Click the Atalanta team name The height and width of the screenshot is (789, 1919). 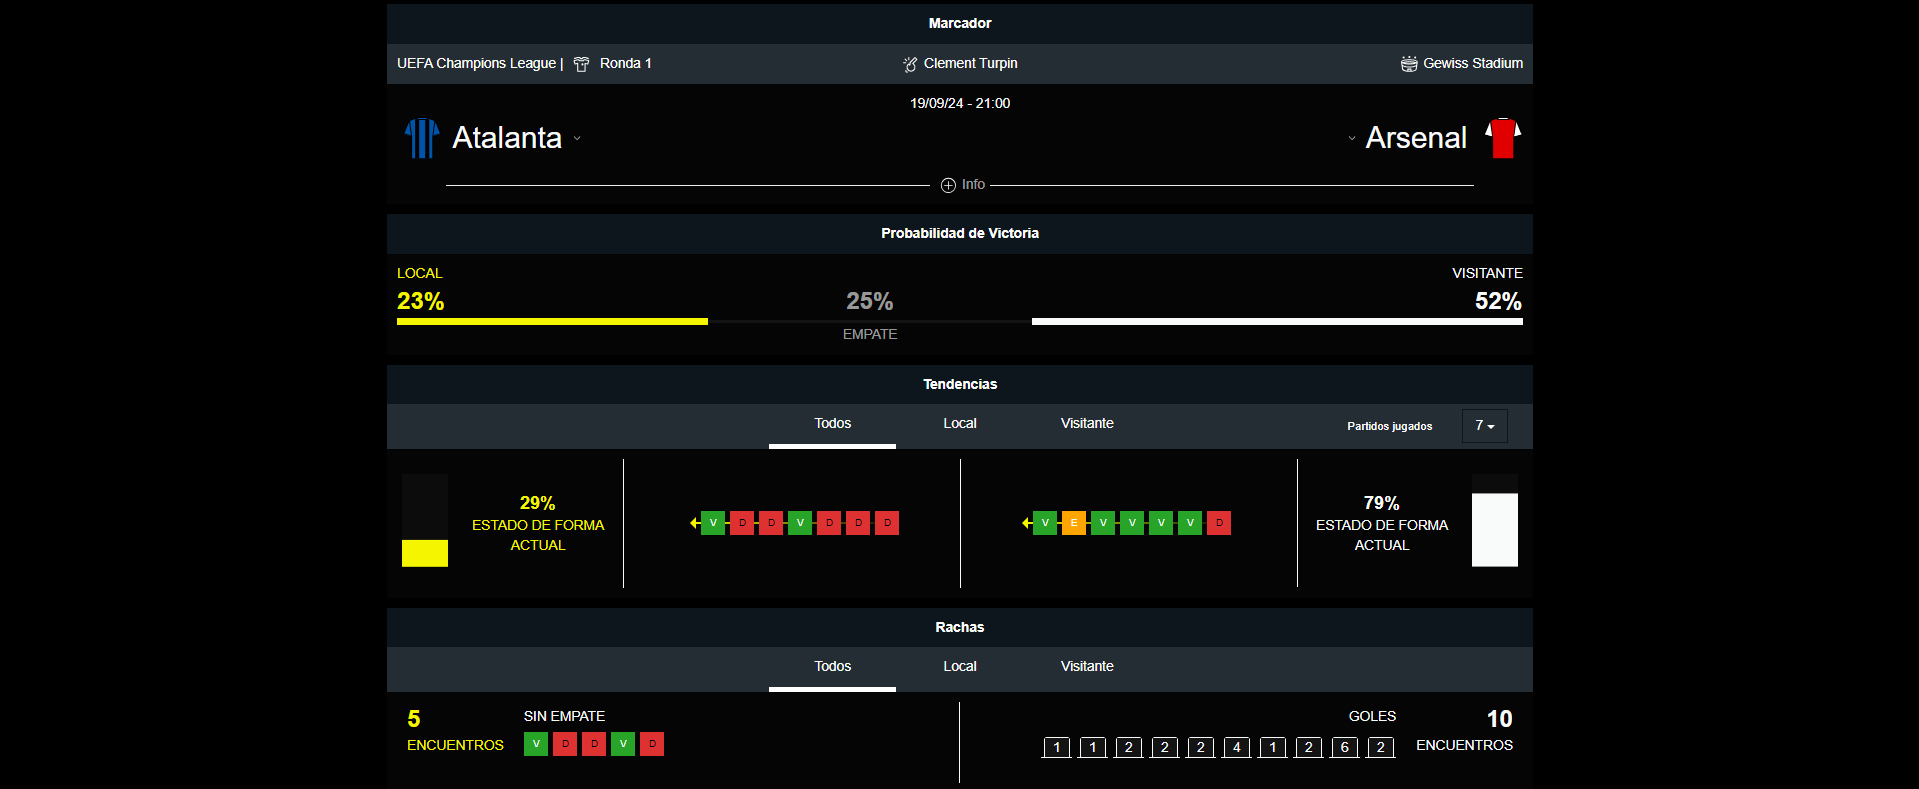507,138
